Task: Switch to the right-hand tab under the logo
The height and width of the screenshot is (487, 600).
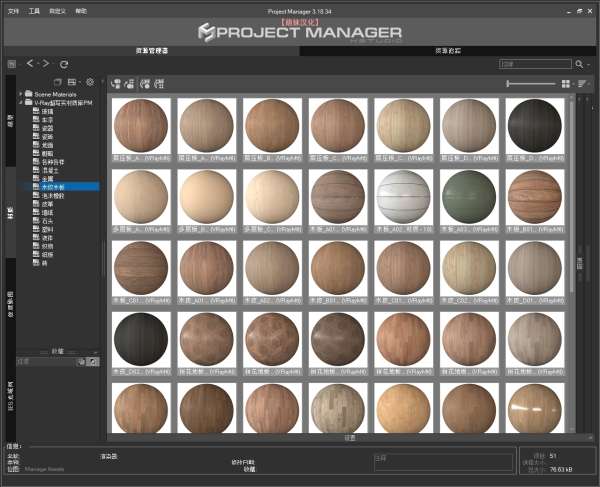Action: [448, 50]
